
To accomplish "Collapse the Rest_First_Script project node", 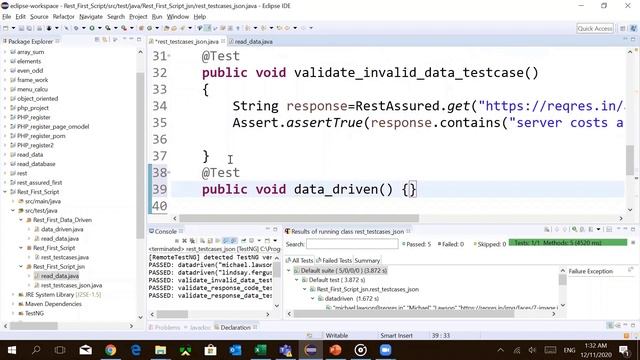I will point(5,192).
